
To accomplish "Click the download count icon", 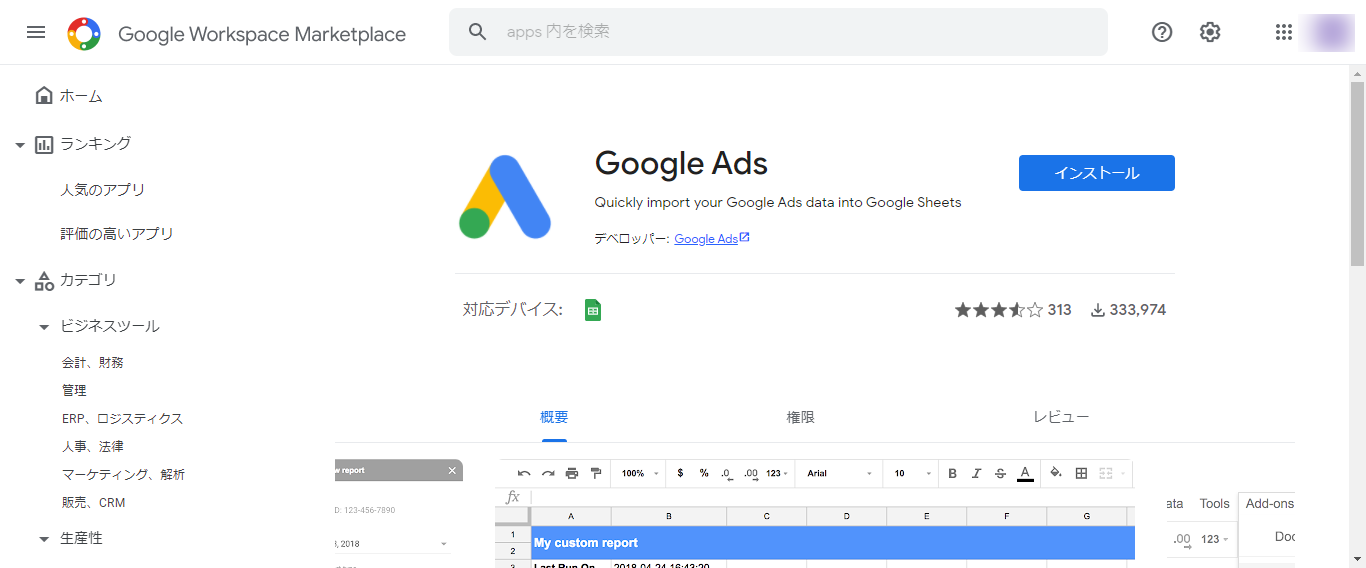I will [1097, 310].
